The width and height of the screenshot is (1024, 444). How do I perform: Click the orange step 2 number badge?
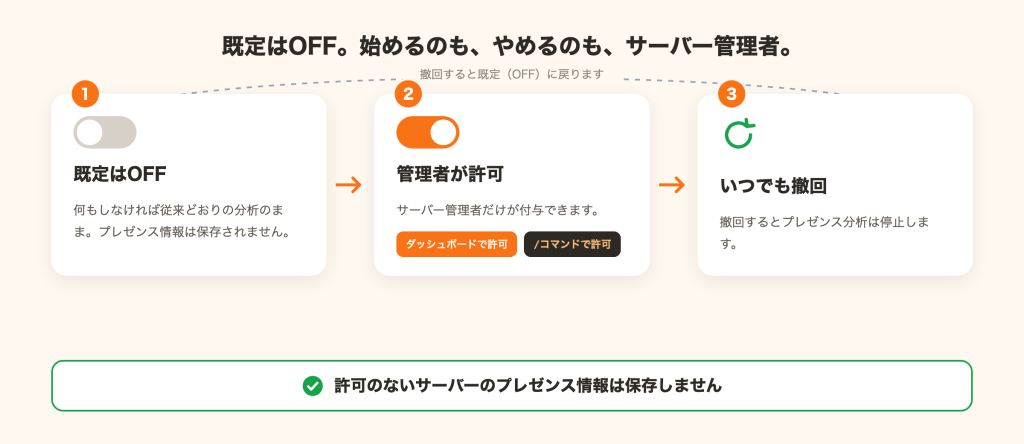(408, 94)
